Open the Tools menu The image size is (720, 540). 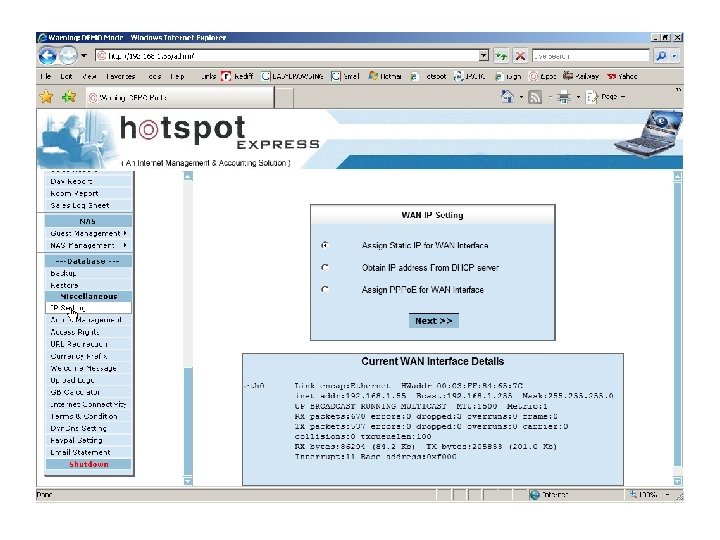tap(155, 76)
